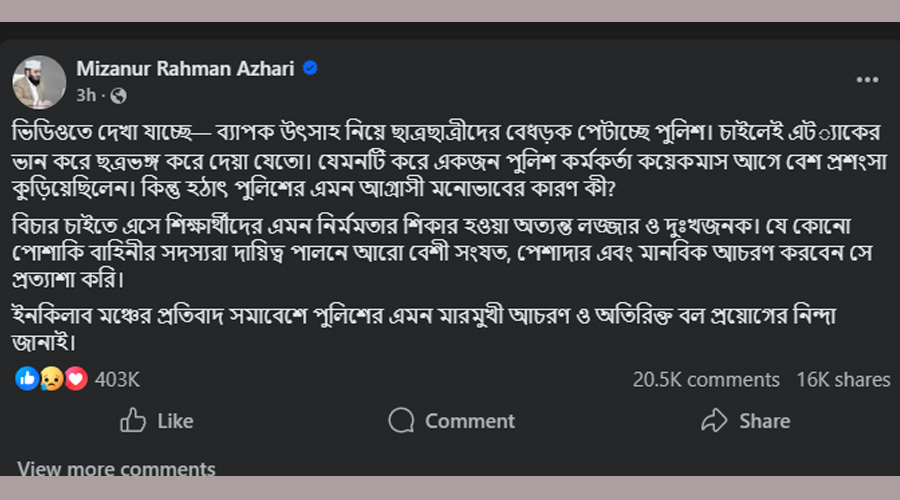The height and width of the screenshot is (500, 900).
Task: Open Mizanur Rahman Azhari profile name link
Action: coord(187,69)
